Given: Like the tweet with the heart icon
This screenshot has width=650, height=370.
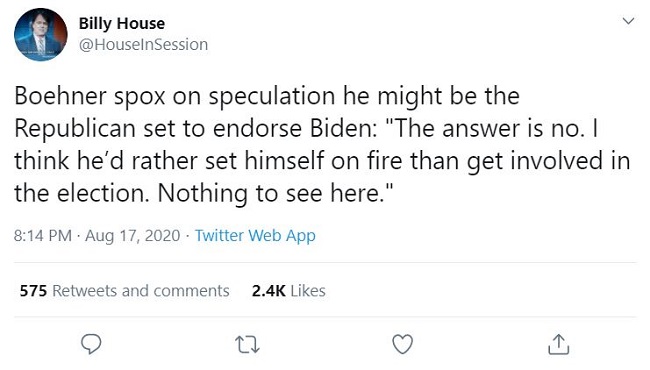Looking at the screenshot, I should click(x=403, y=344).
